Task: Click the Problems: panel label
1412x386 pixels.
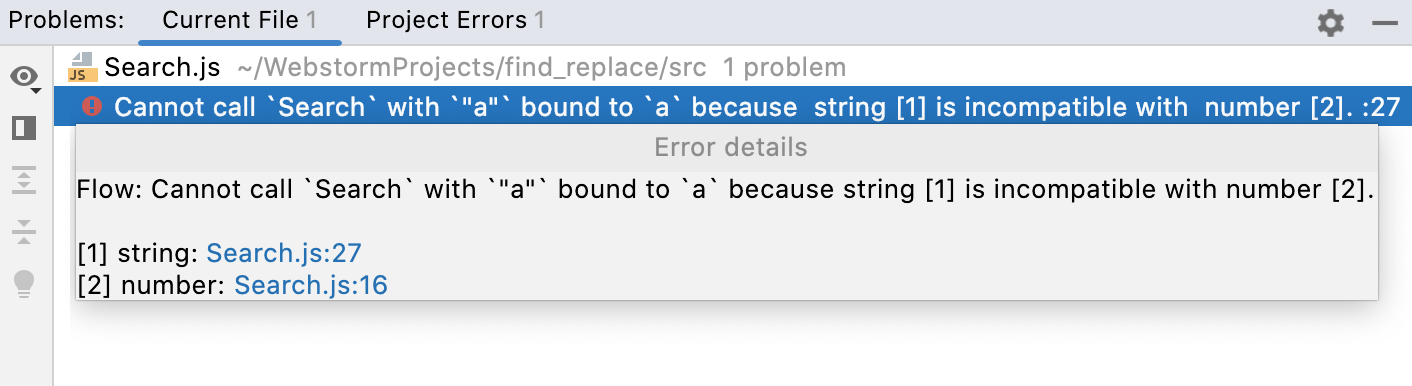Action: [x=66, y=20]
